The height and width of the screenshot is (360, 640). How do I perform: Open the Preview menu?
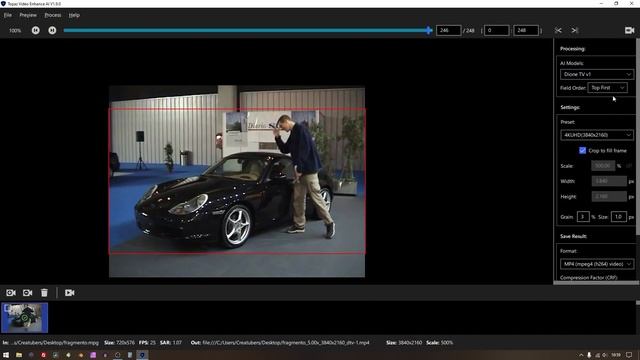pos(28,15)
